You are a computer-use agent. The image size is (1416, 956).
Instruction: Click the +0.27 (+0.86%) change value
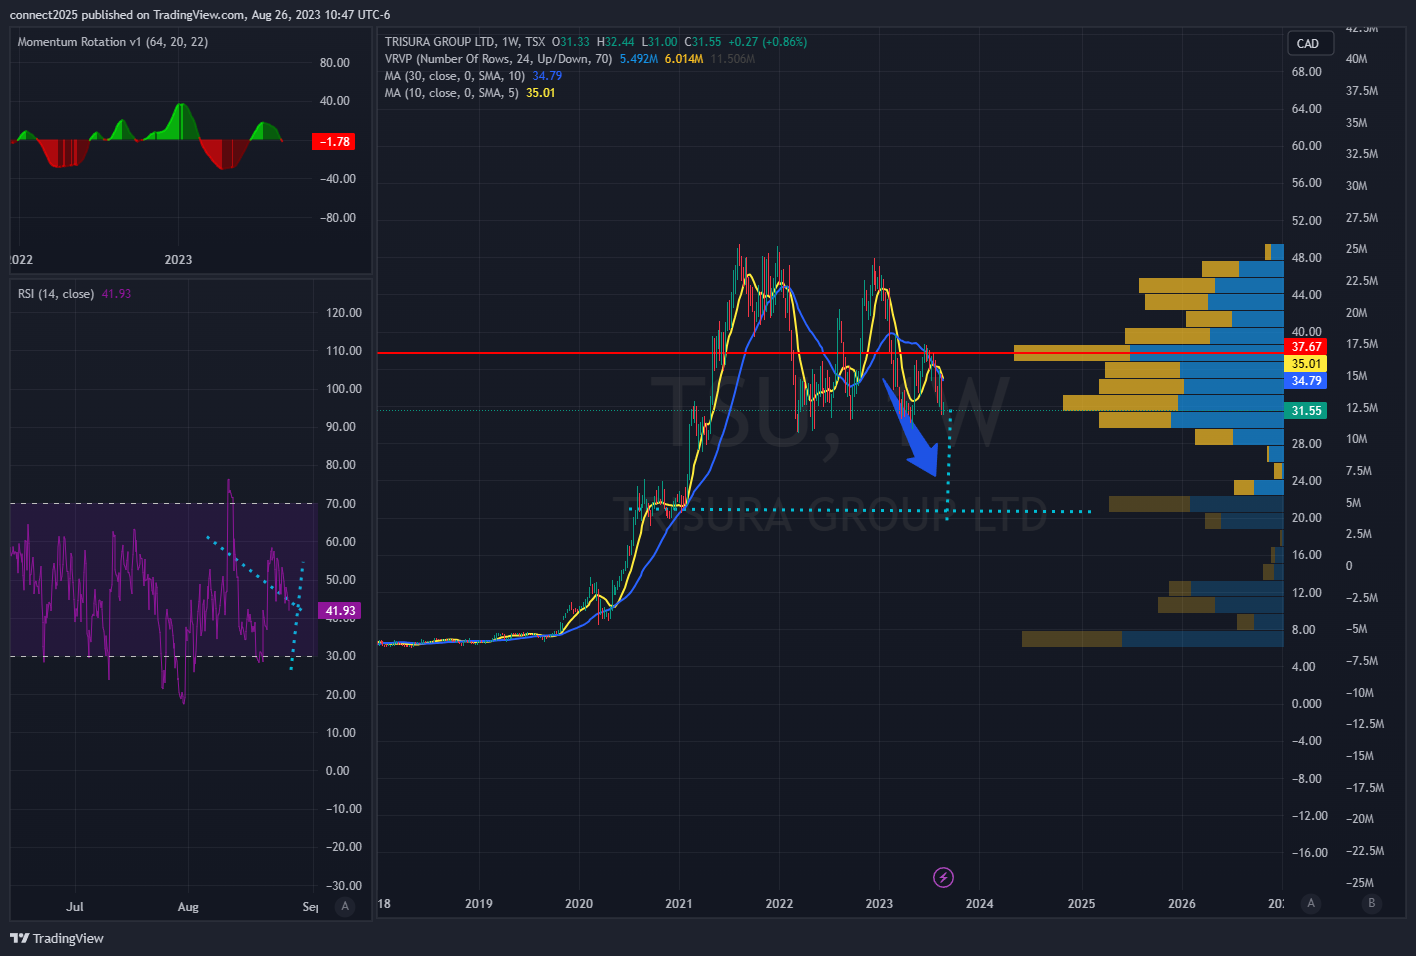click(x=767, y=42)
